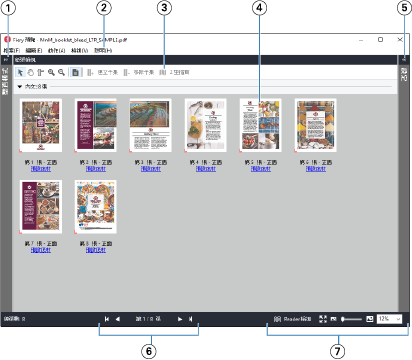The height and width of the screenshot is (360, 412).
Task: Open the Reader view
Action: tap(292, 319)
